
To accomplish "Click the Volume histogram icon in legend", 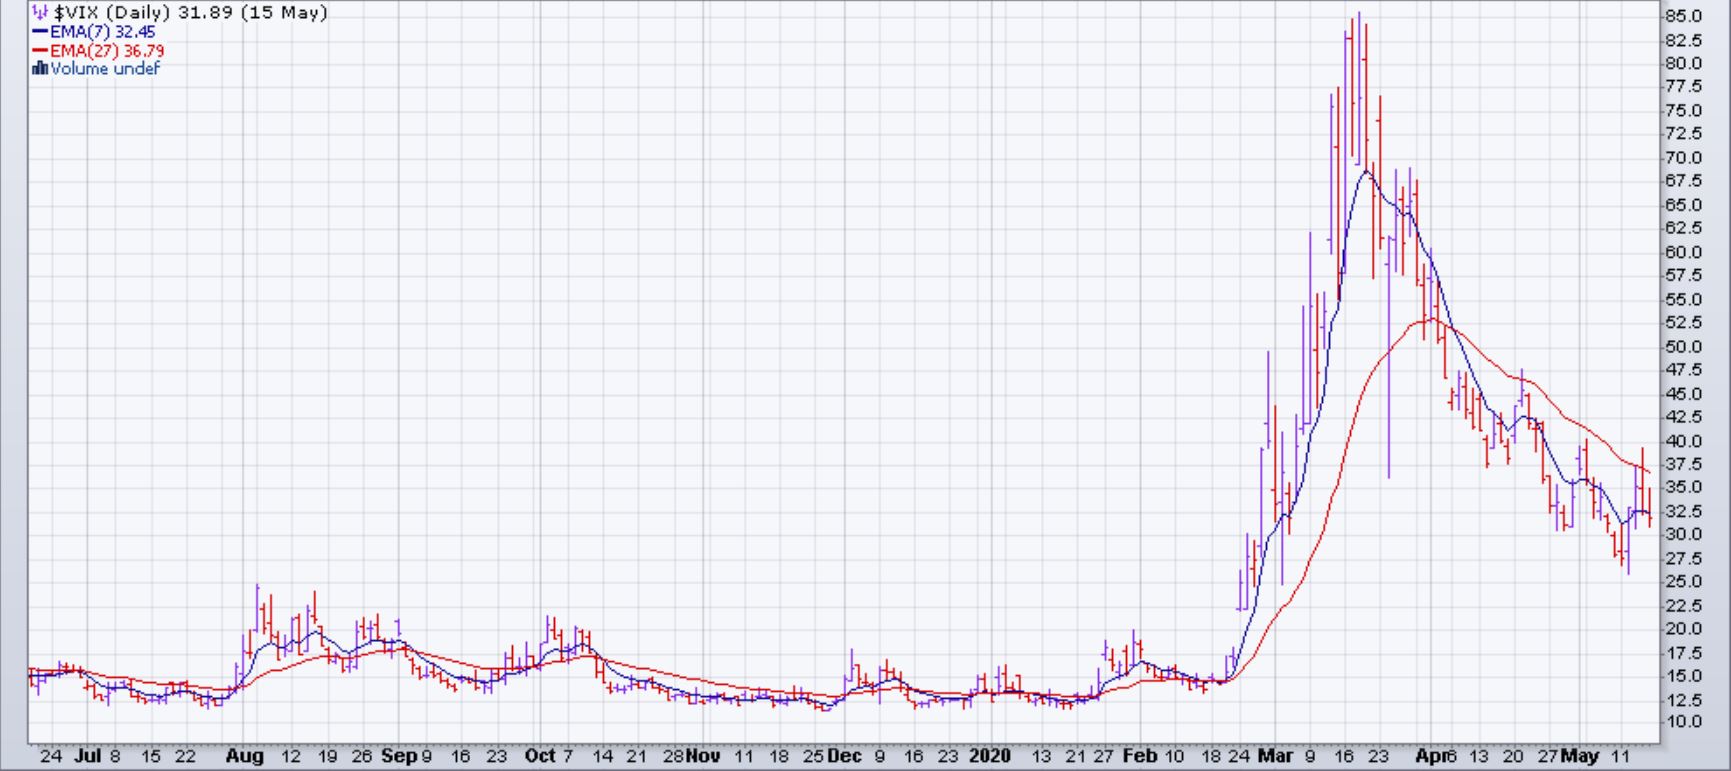I will pyautogui.click(x=40, y=69).
